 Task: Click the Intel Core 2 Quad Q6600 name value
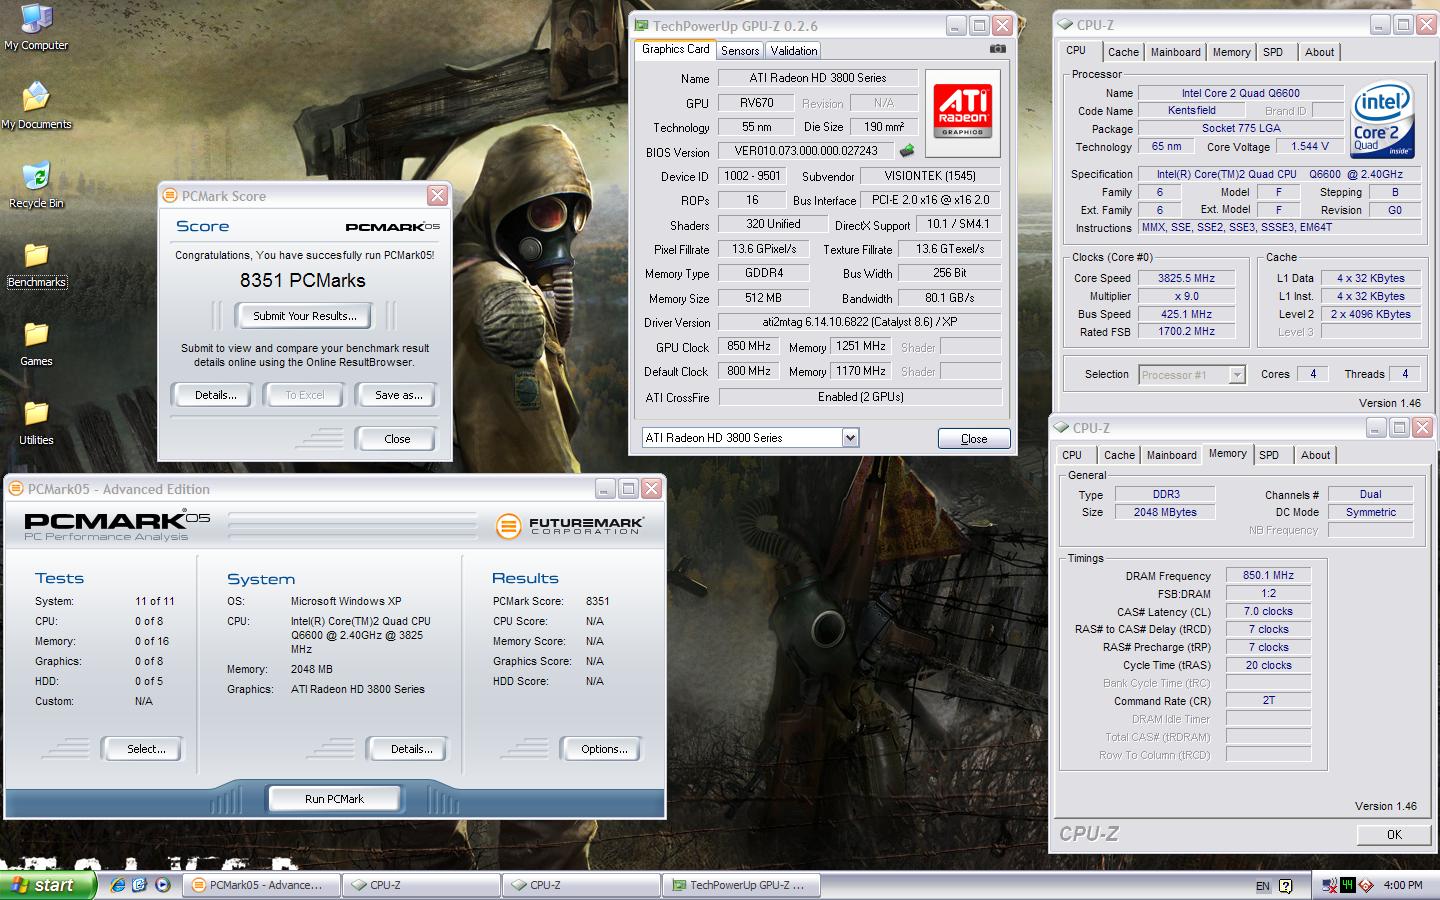tap(1240, 93)
